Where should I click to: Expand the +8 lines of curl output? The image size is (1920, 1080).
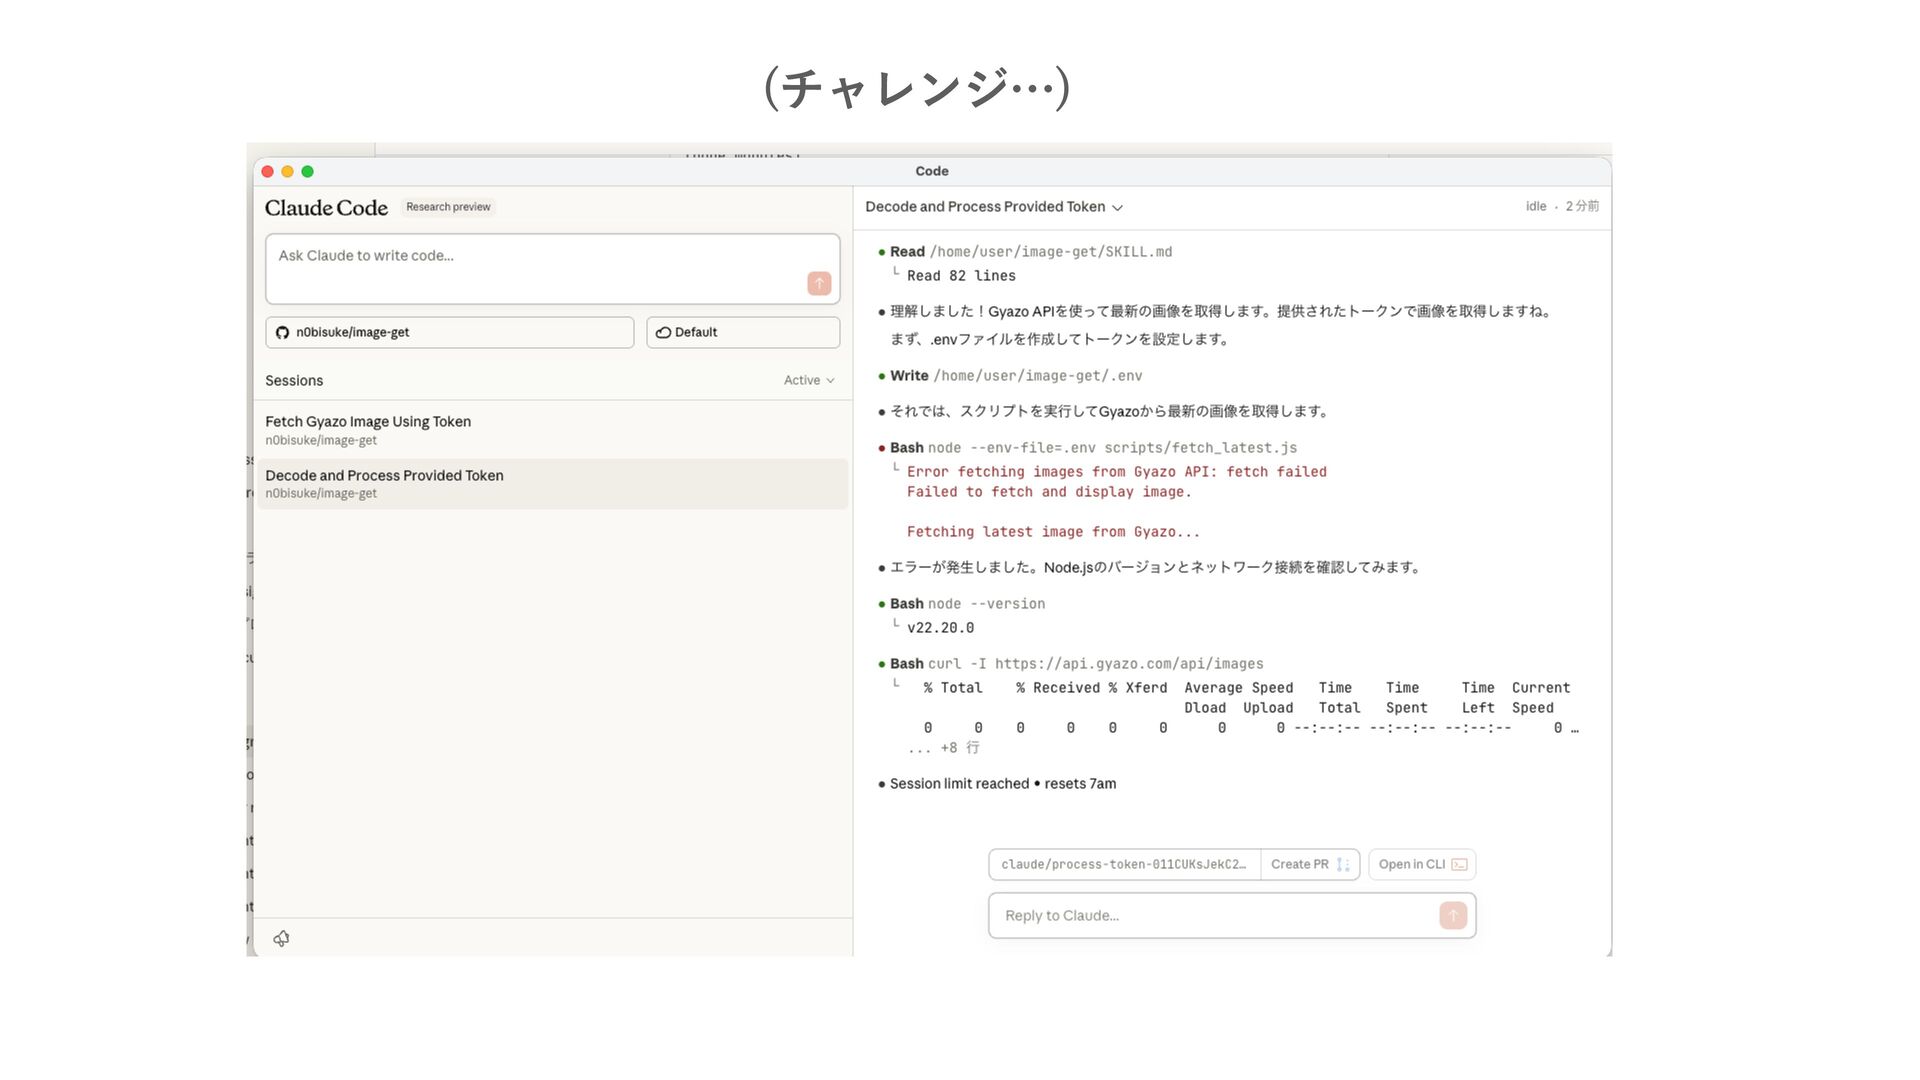944,748
